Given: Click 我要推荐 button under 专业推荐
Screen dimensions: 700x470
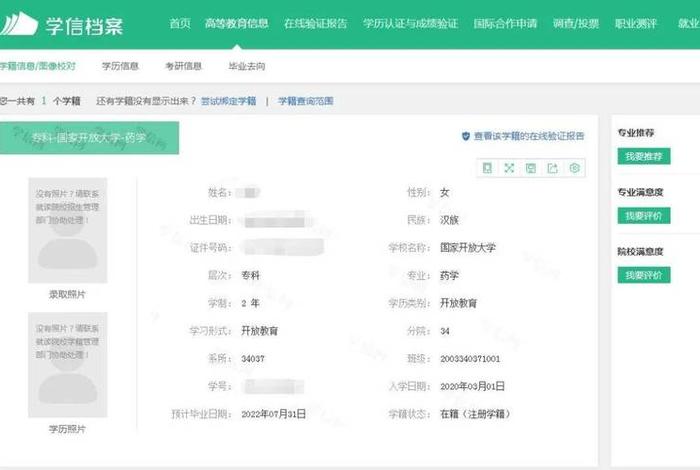Looking at the screenshot, I should coord(644,156).
